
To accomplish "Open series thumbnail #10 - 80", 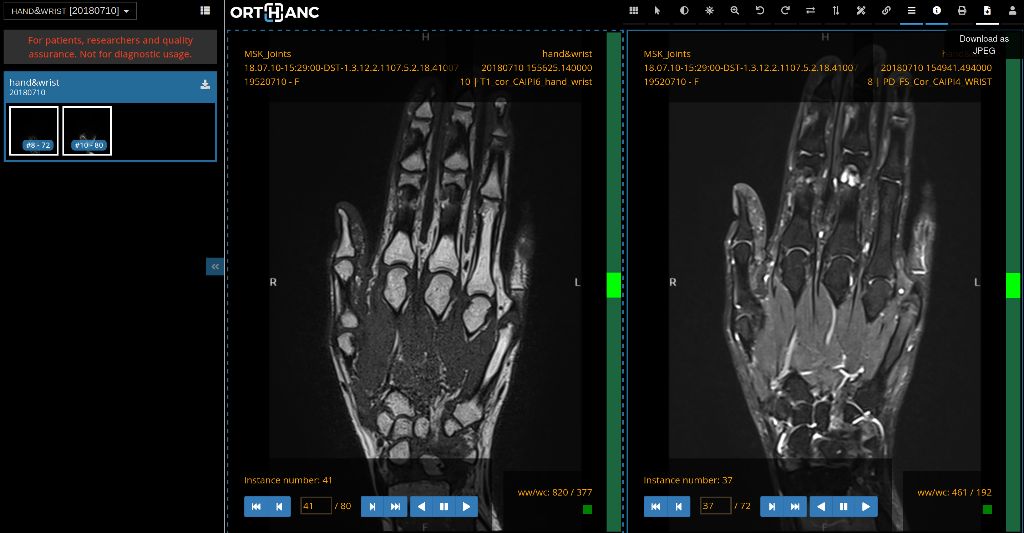I will (87, 131).
